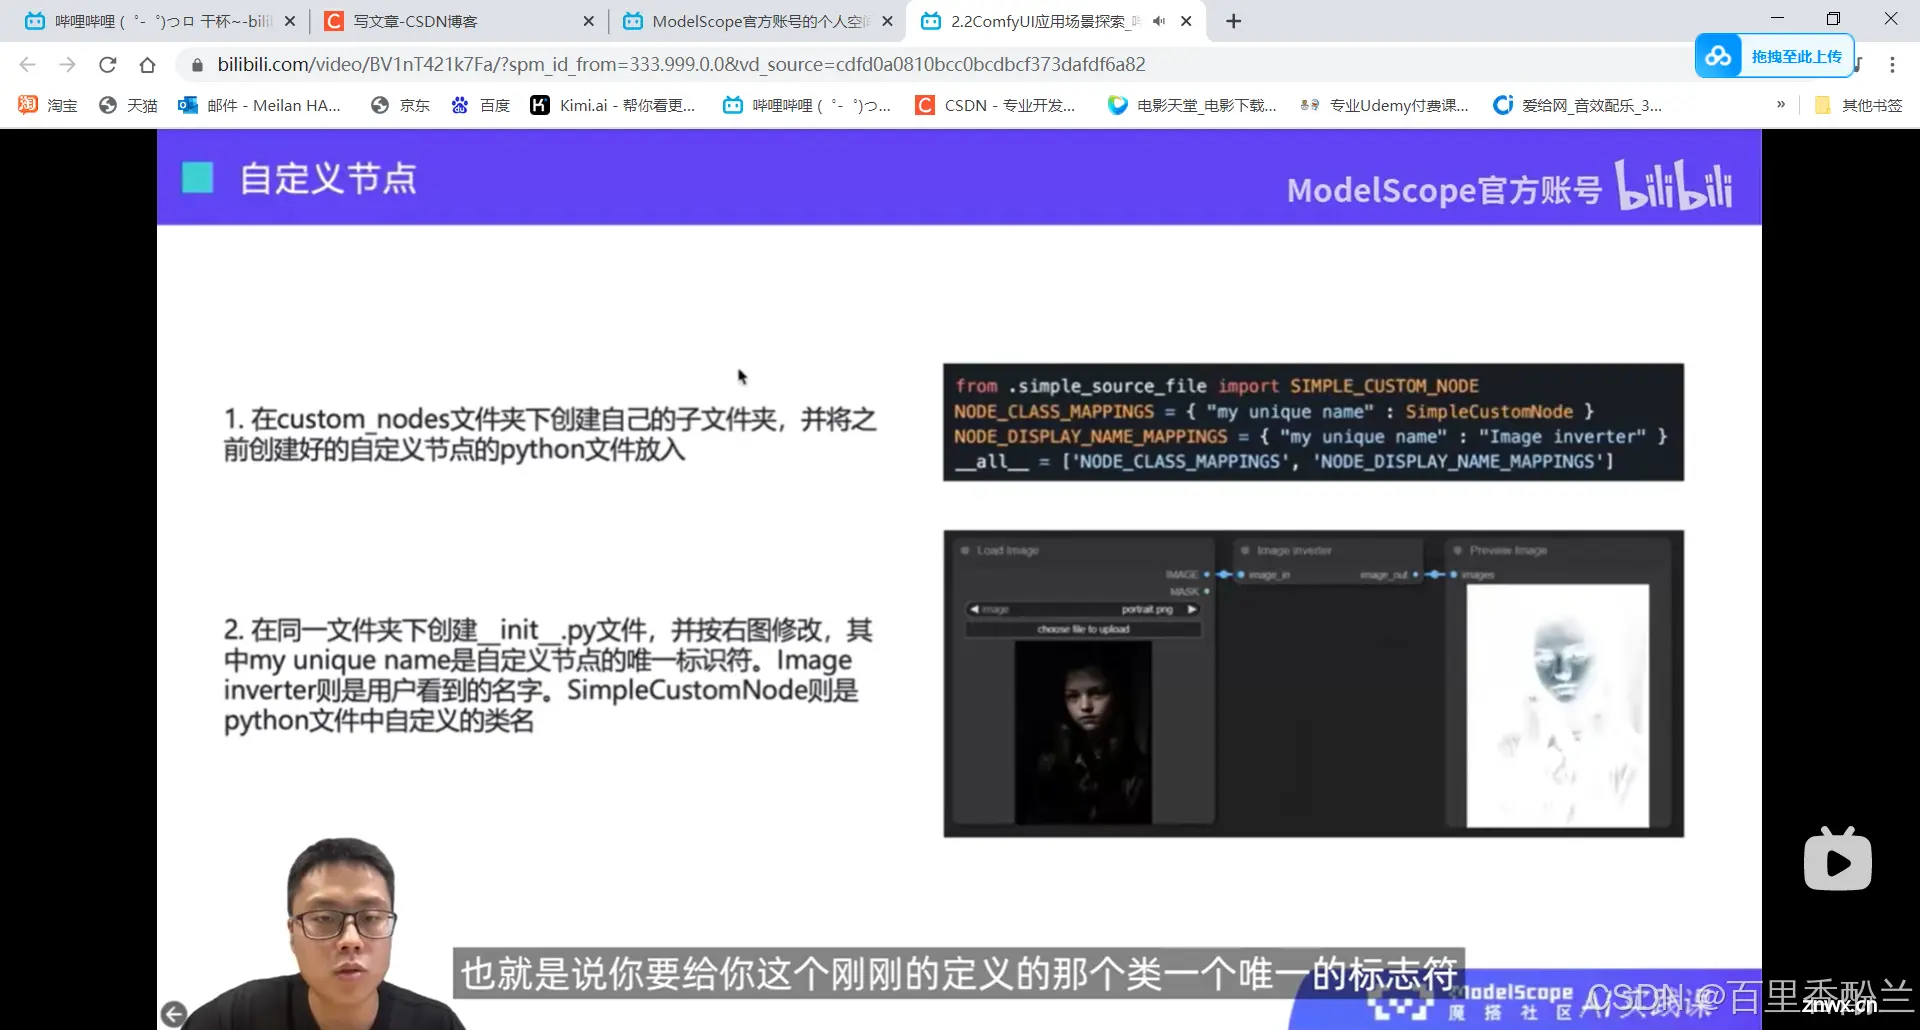Click step 2 text about __init__.py

[548, 675]
